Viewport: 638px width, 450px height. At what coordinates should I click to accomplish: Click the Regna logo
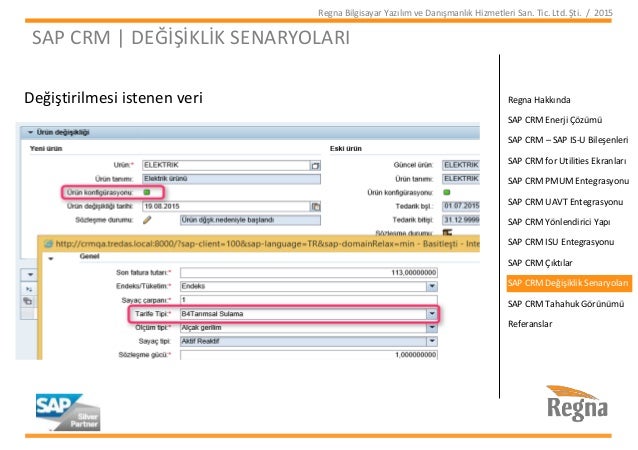click(577, 402)
